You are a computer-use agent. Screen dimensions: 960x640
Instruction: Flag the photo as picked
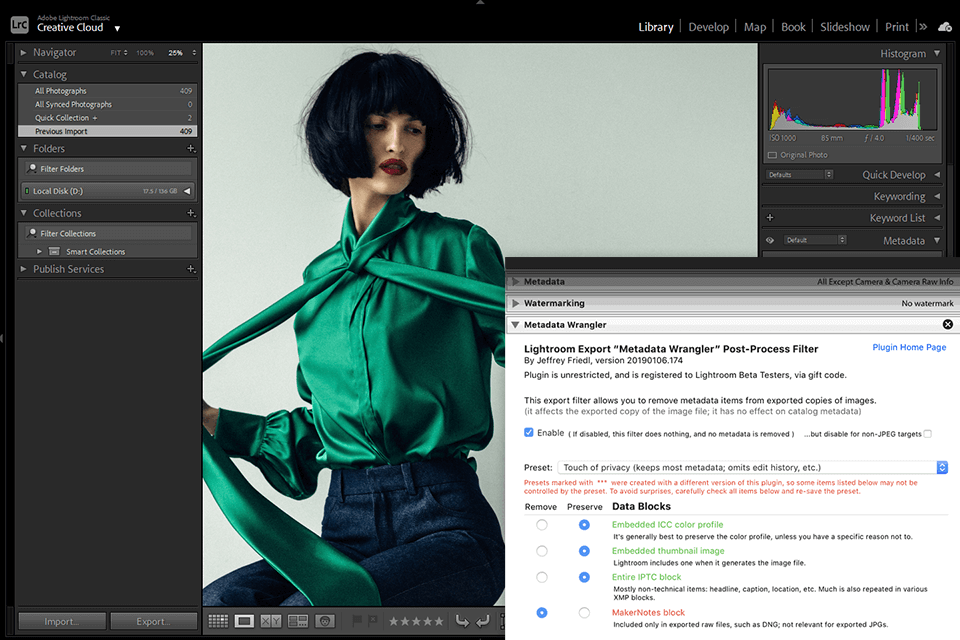(x=357, y=621)
